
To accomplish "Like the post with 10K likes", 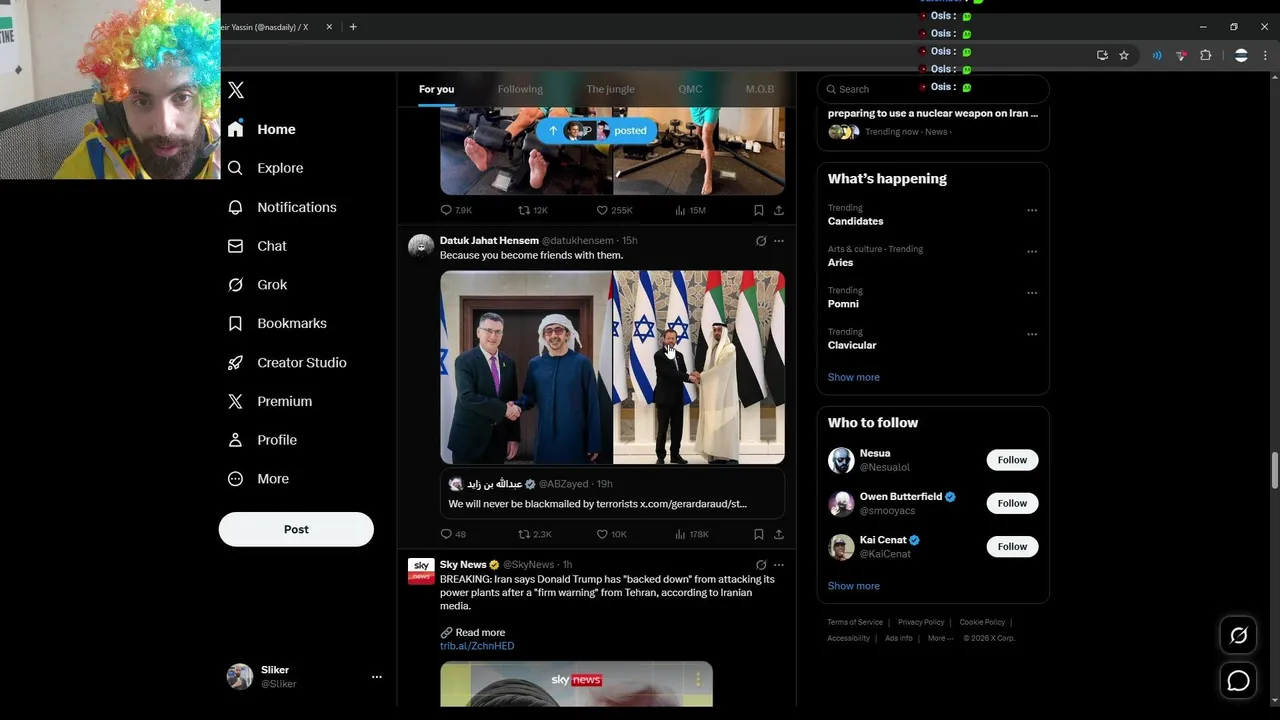I will 611,534.
